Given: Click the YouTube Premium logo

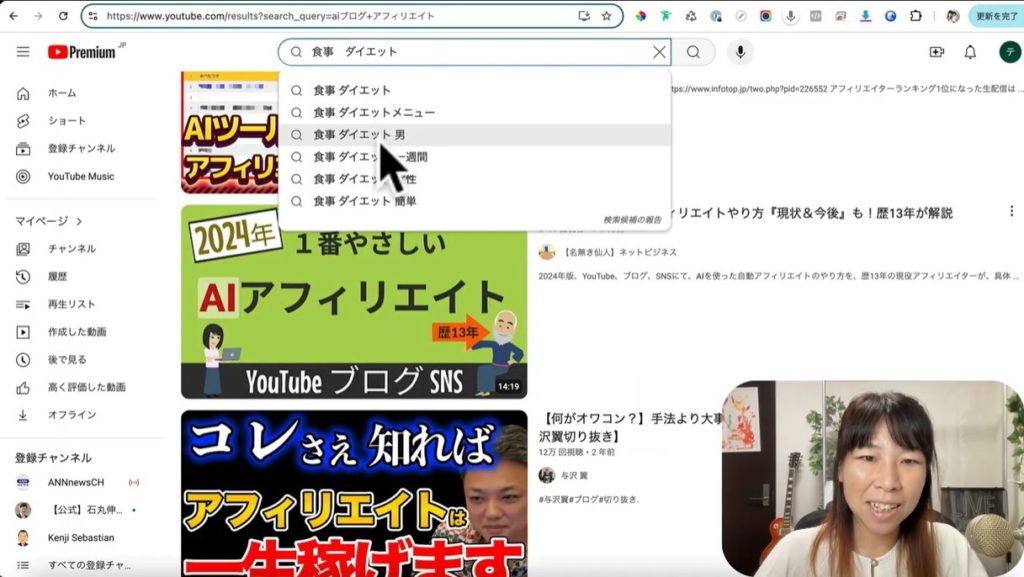Looking at the screenshot, I should [81, 52].
